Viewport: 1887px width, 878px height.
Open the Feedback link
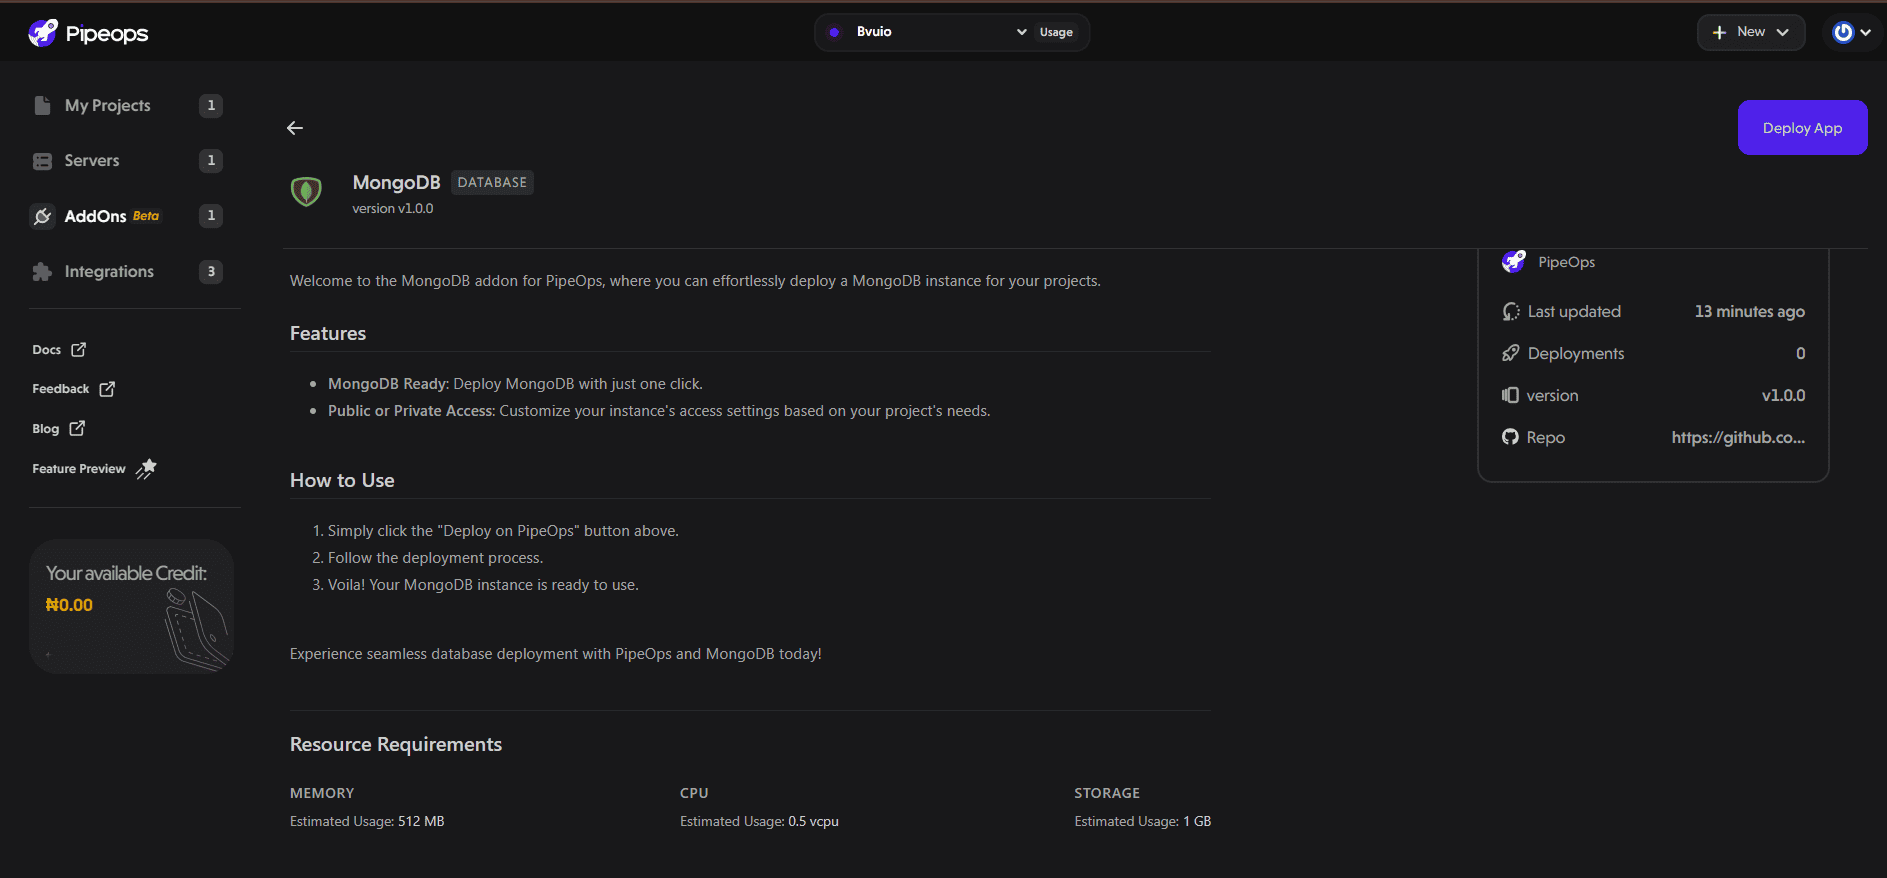tap(74, 389)
